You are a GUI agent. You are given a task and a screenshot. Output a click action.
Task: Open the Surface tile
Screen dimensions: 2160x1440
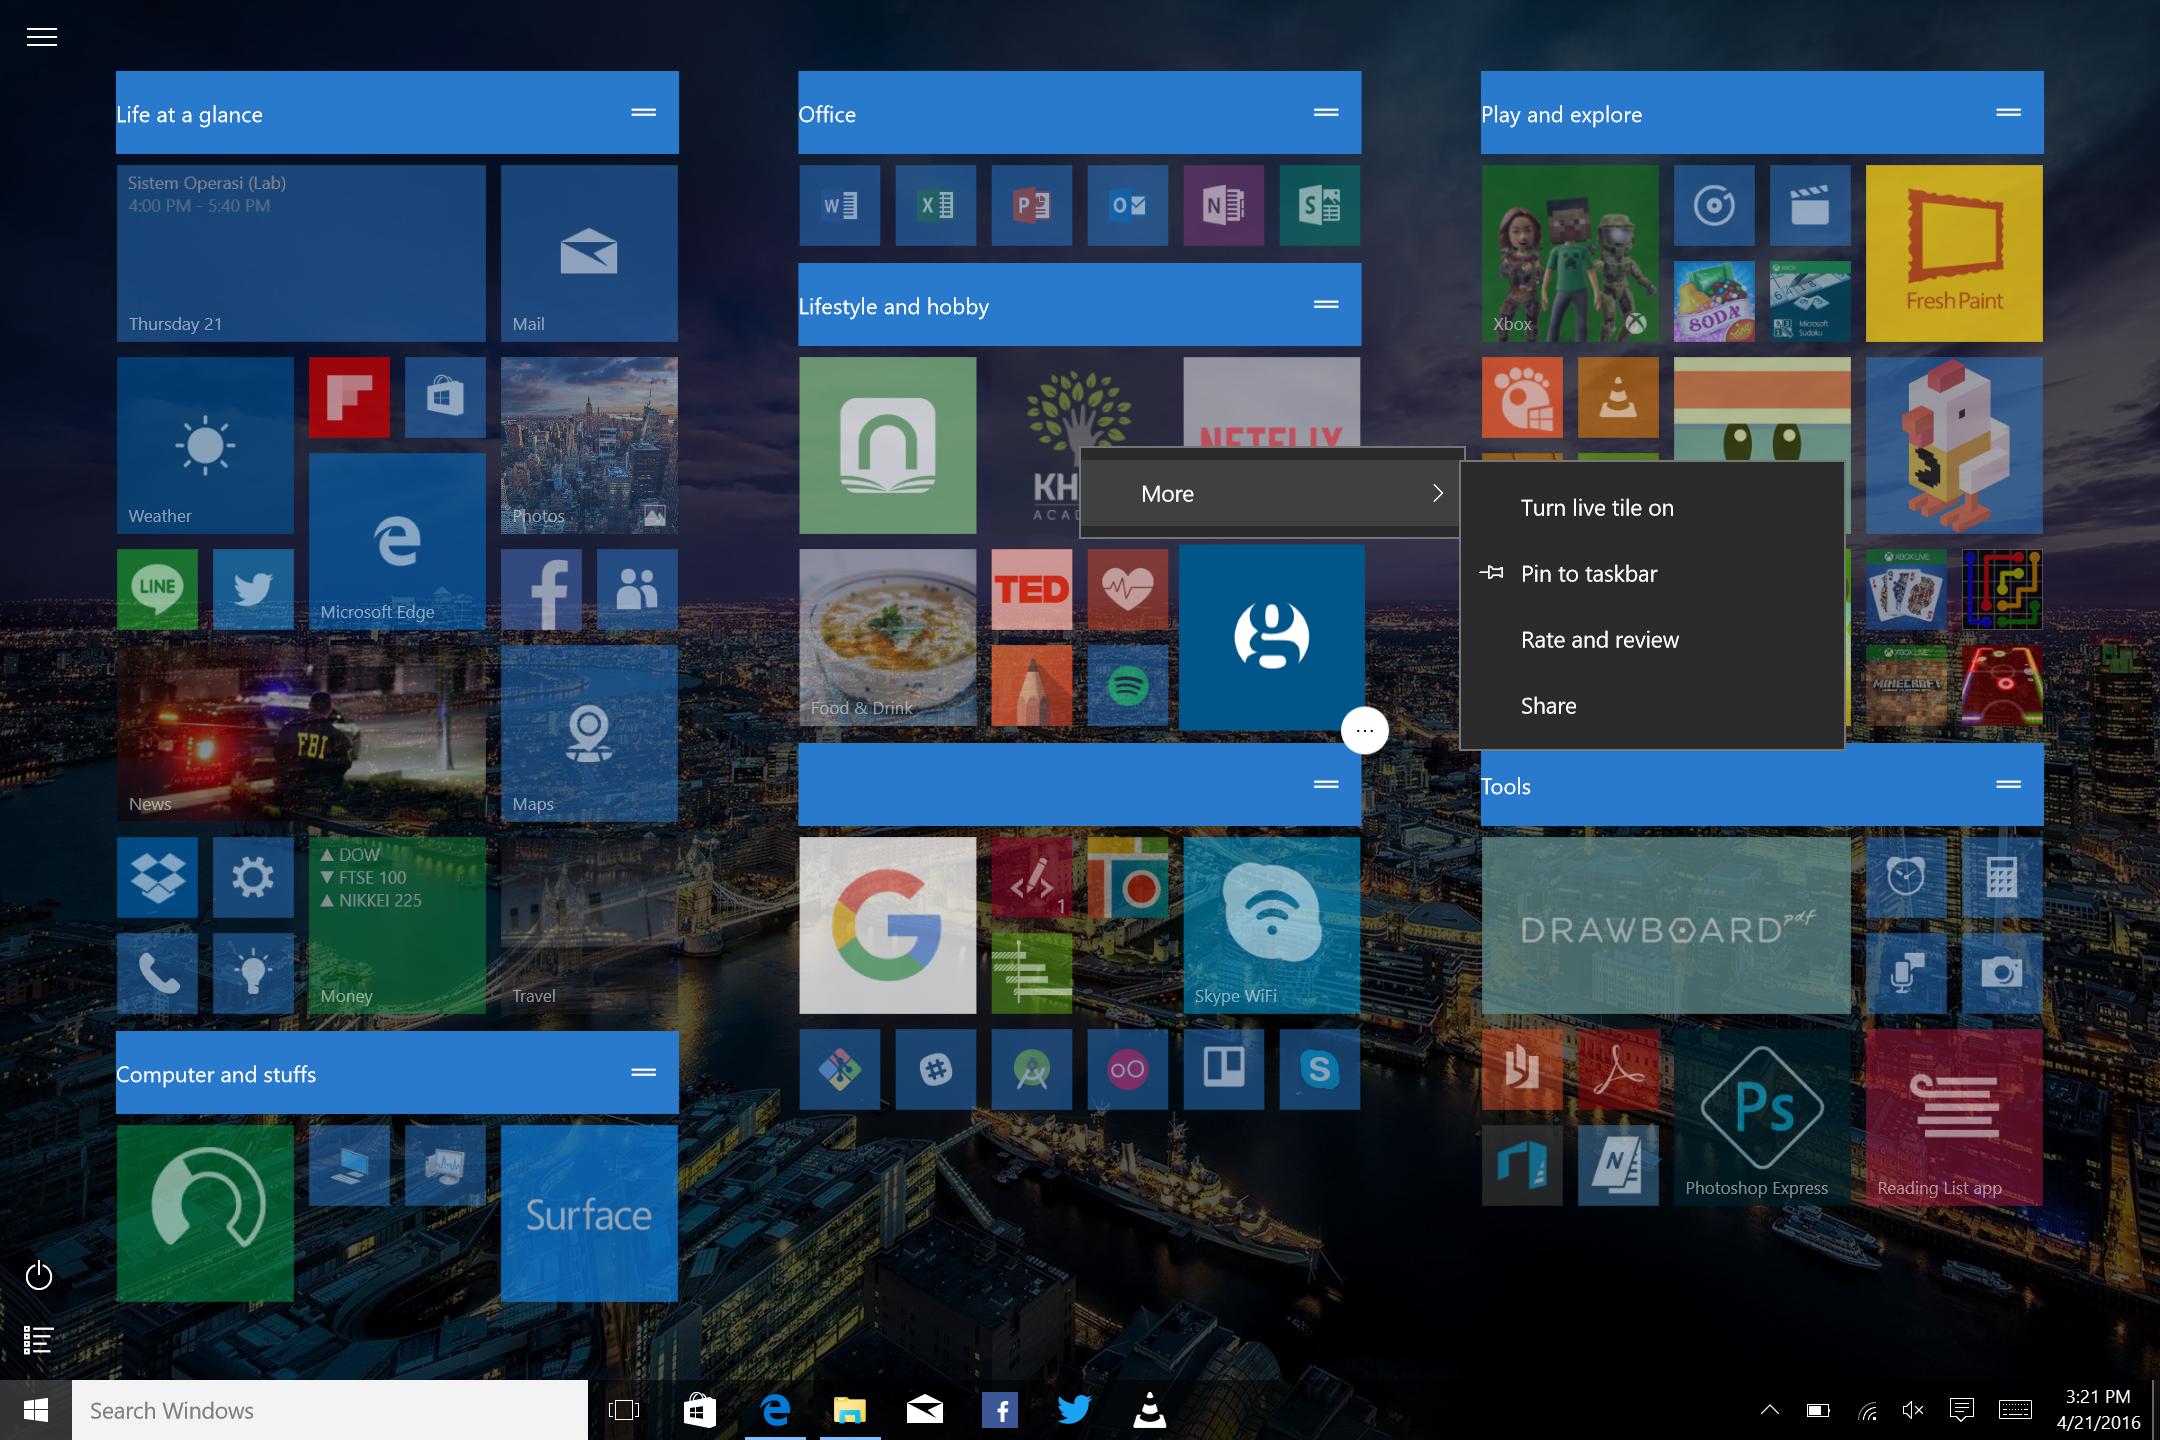[589, 1213]
